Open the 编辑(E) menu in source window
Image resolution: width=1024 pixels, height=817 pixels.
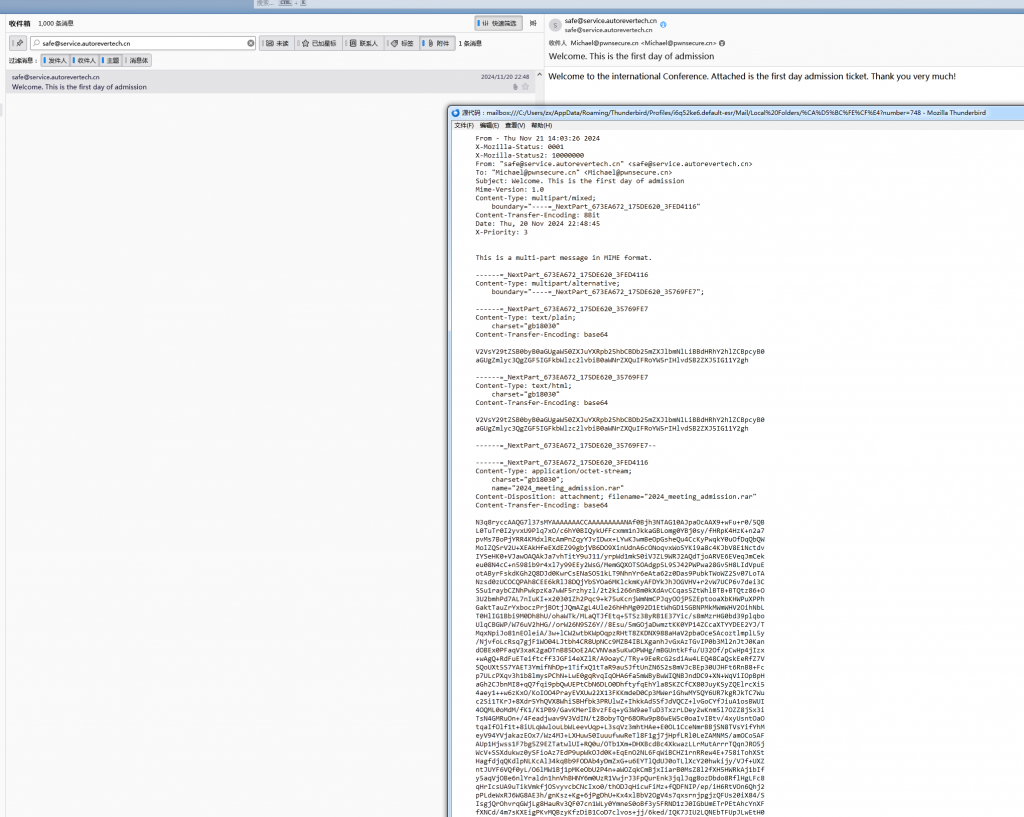(x=489, y=125)
